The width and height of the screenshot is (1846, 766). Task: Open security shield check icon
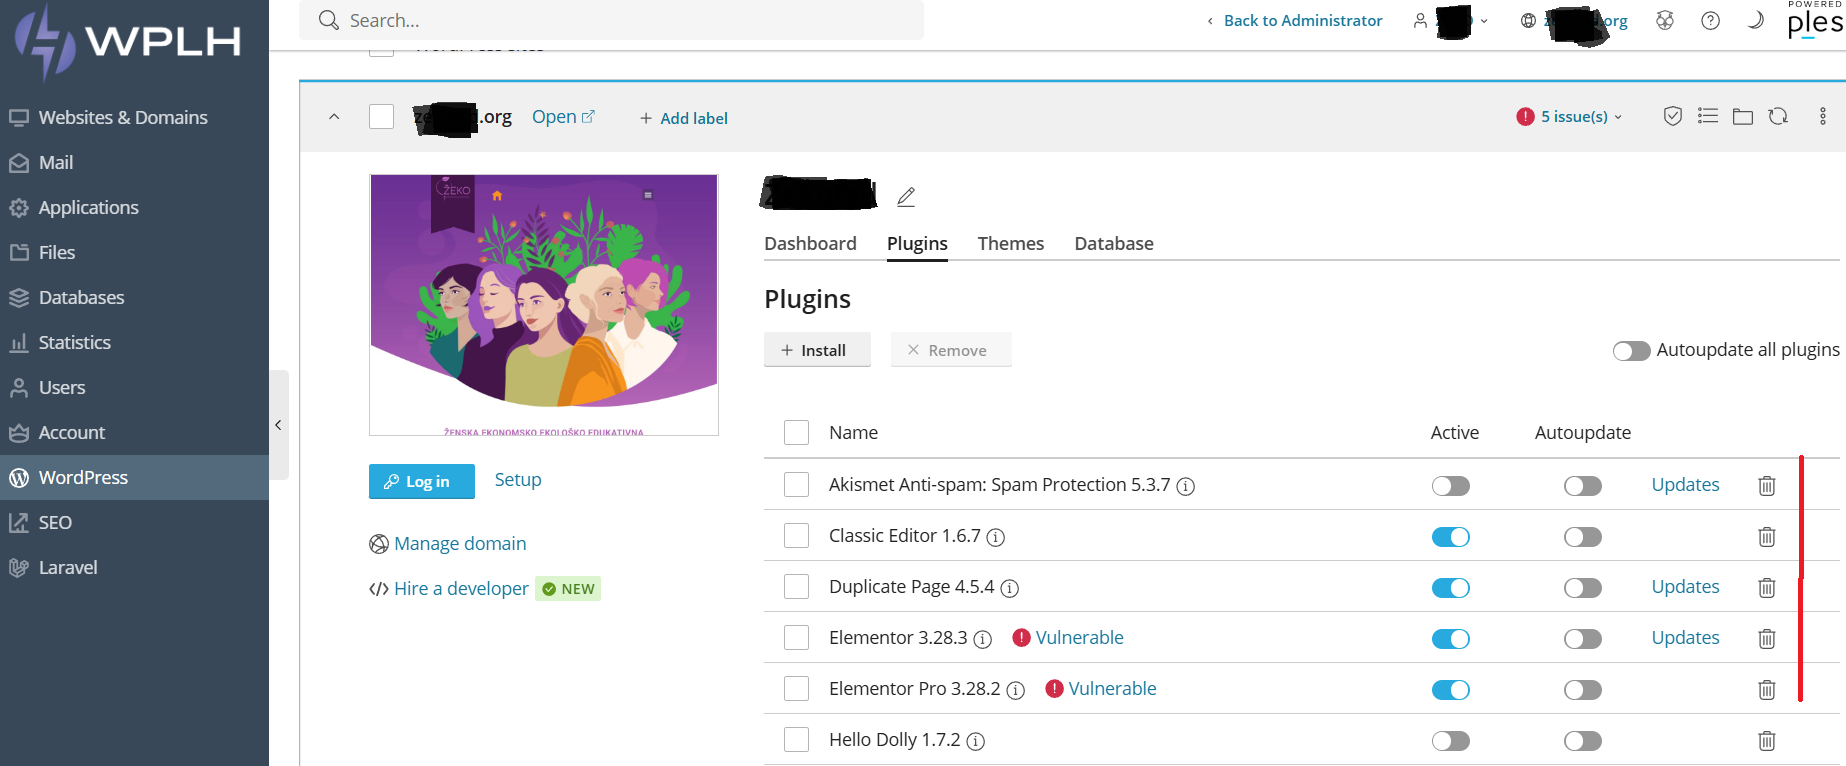pos(1673,116)
